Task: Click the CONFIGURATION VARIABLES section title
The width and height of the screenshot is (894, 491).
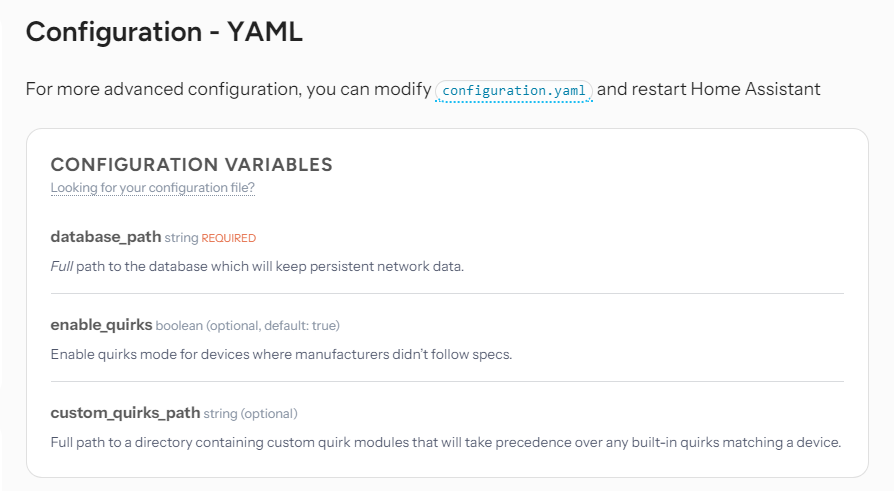Action: tap(192, 165)
